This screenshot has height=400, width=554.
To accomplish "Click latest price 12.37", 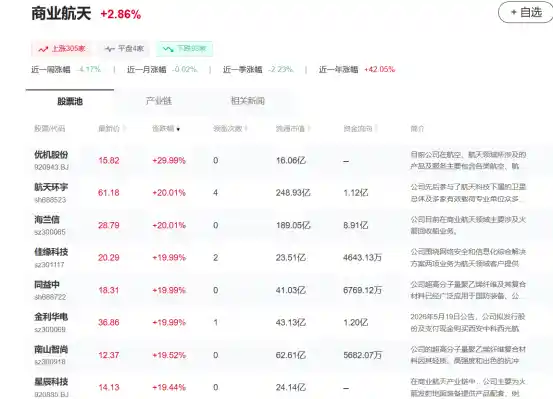I will coord(109,355).
